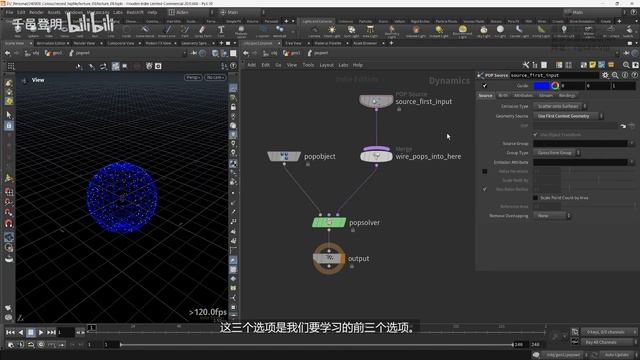Switch to the Attributes parameter tab
640x360 pixels.
coord(523,96)
